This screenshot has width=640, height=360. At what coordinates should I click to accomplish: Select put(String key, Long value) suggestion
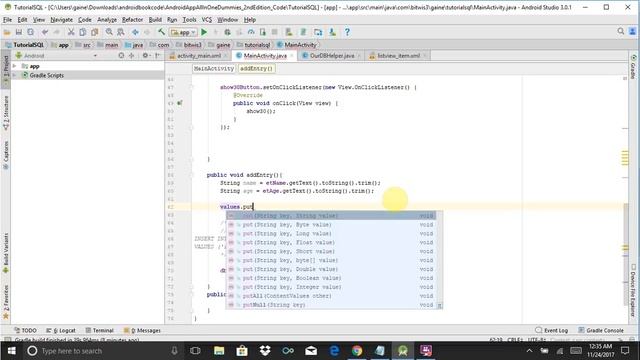[x=331, y=233]
